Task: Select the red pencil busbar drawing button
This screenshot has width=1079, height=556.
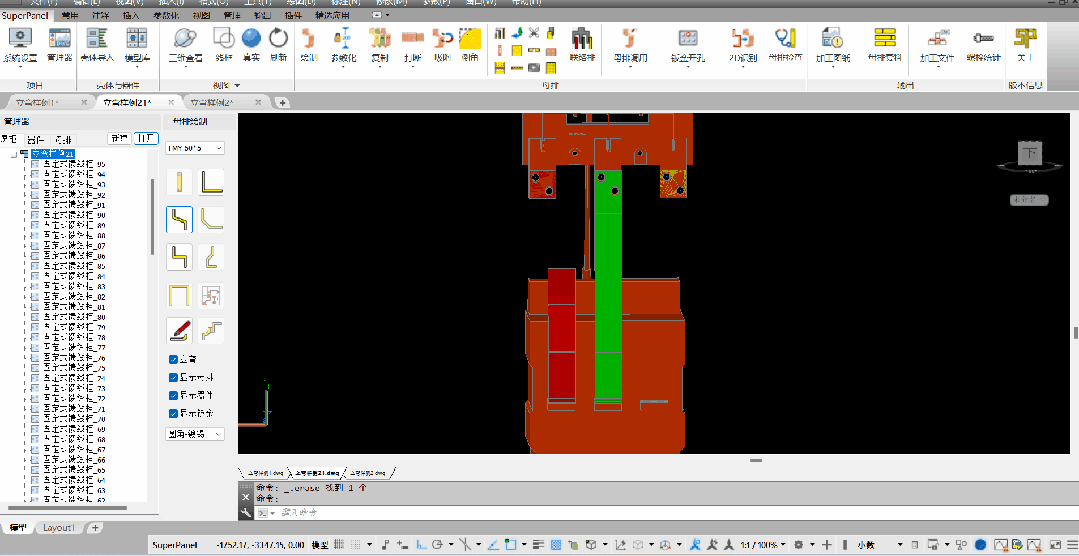Action: click(180, 331)
